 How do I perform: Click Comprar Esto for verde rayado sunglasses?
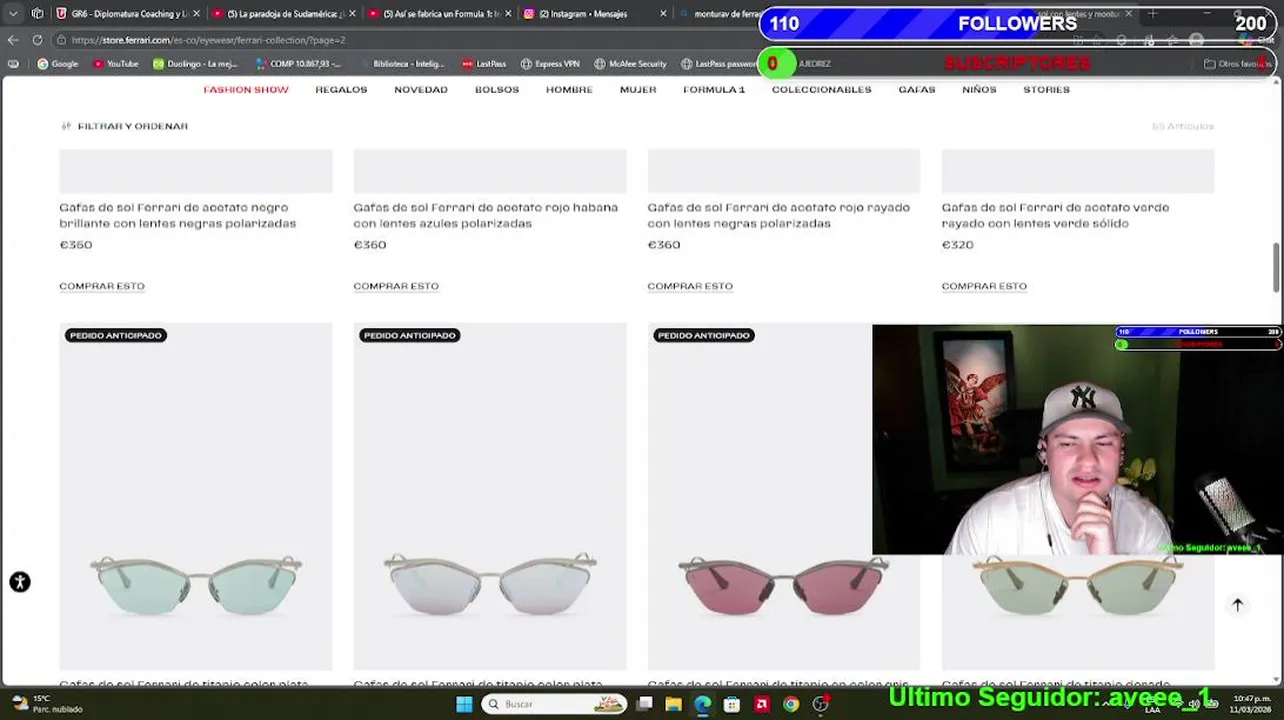tap(984, 286)
